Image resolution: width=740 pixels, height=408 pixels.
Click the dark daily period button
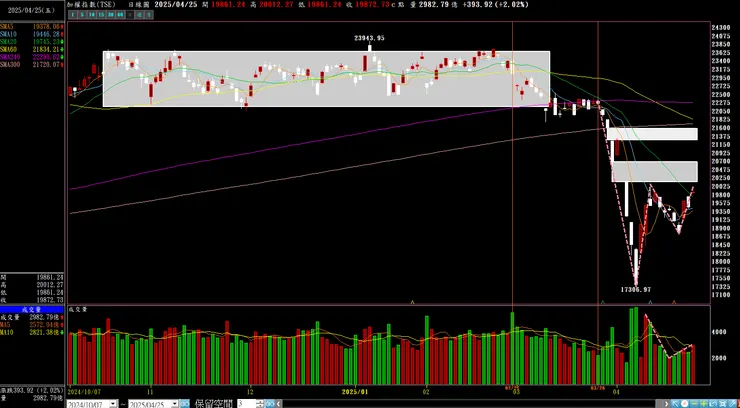coord(130,15)
